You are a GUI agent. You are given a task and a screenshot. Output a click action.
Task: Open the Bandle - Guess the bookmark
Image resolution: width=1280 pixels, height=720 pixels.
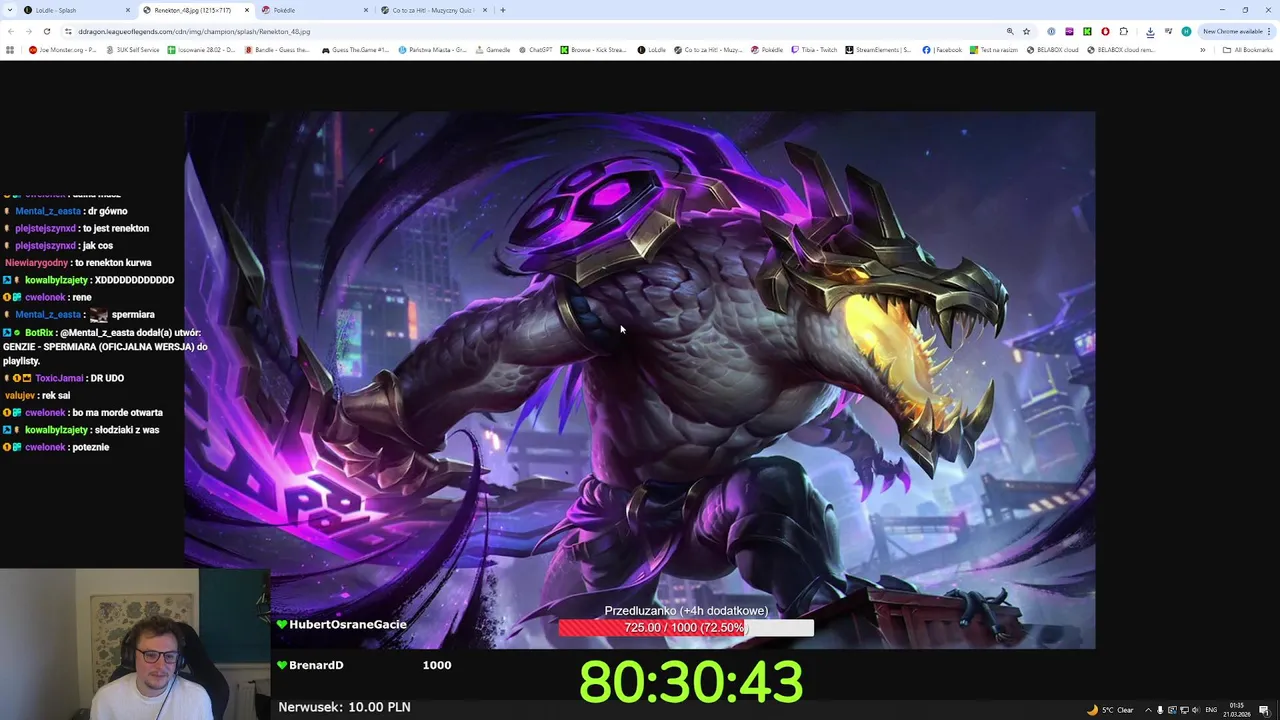pos(278,49)
